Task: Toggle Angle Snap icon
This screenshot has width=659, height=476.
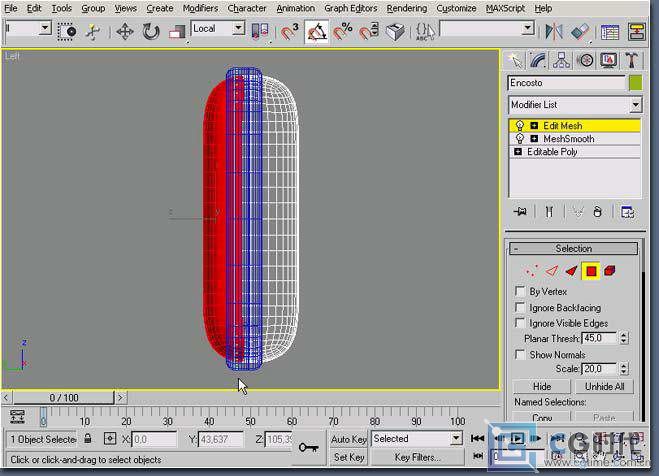Action: click(x=316, y=32)
